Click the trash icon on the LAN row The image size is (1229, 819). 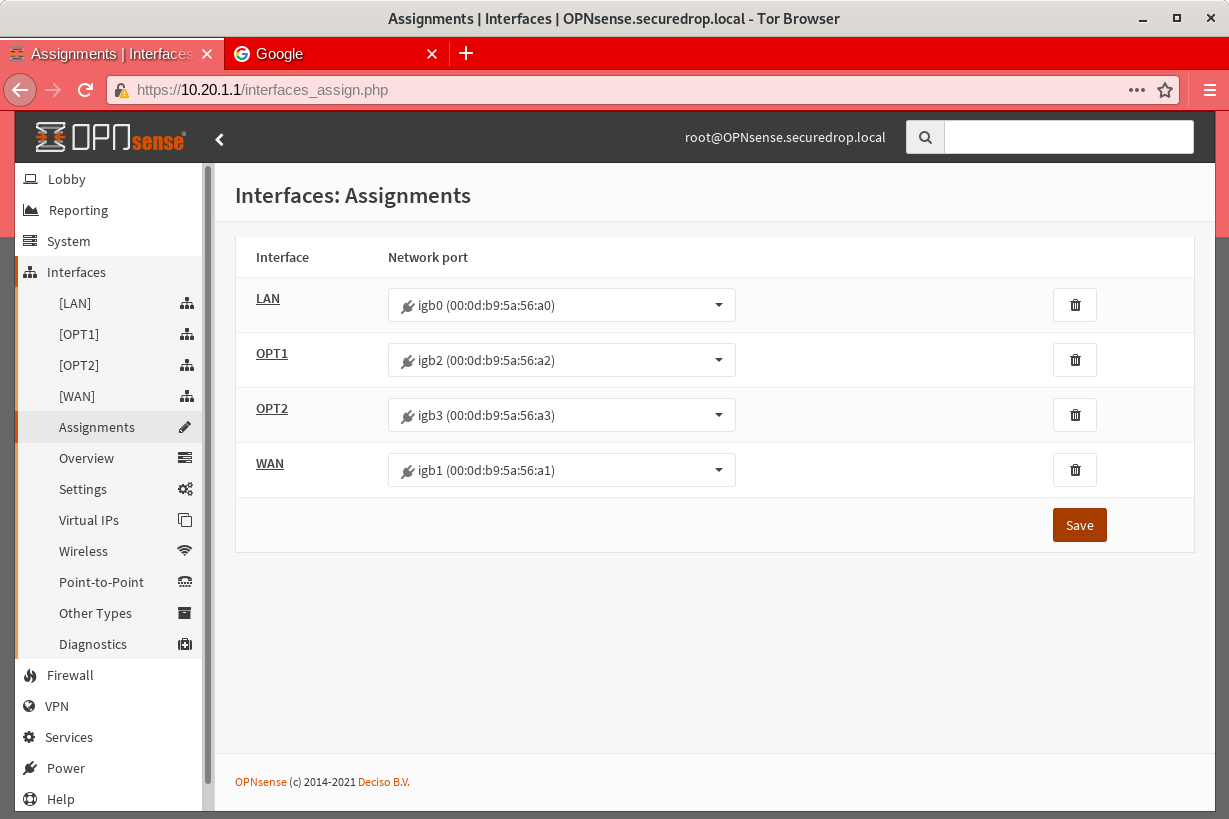tap(1074, 305)
